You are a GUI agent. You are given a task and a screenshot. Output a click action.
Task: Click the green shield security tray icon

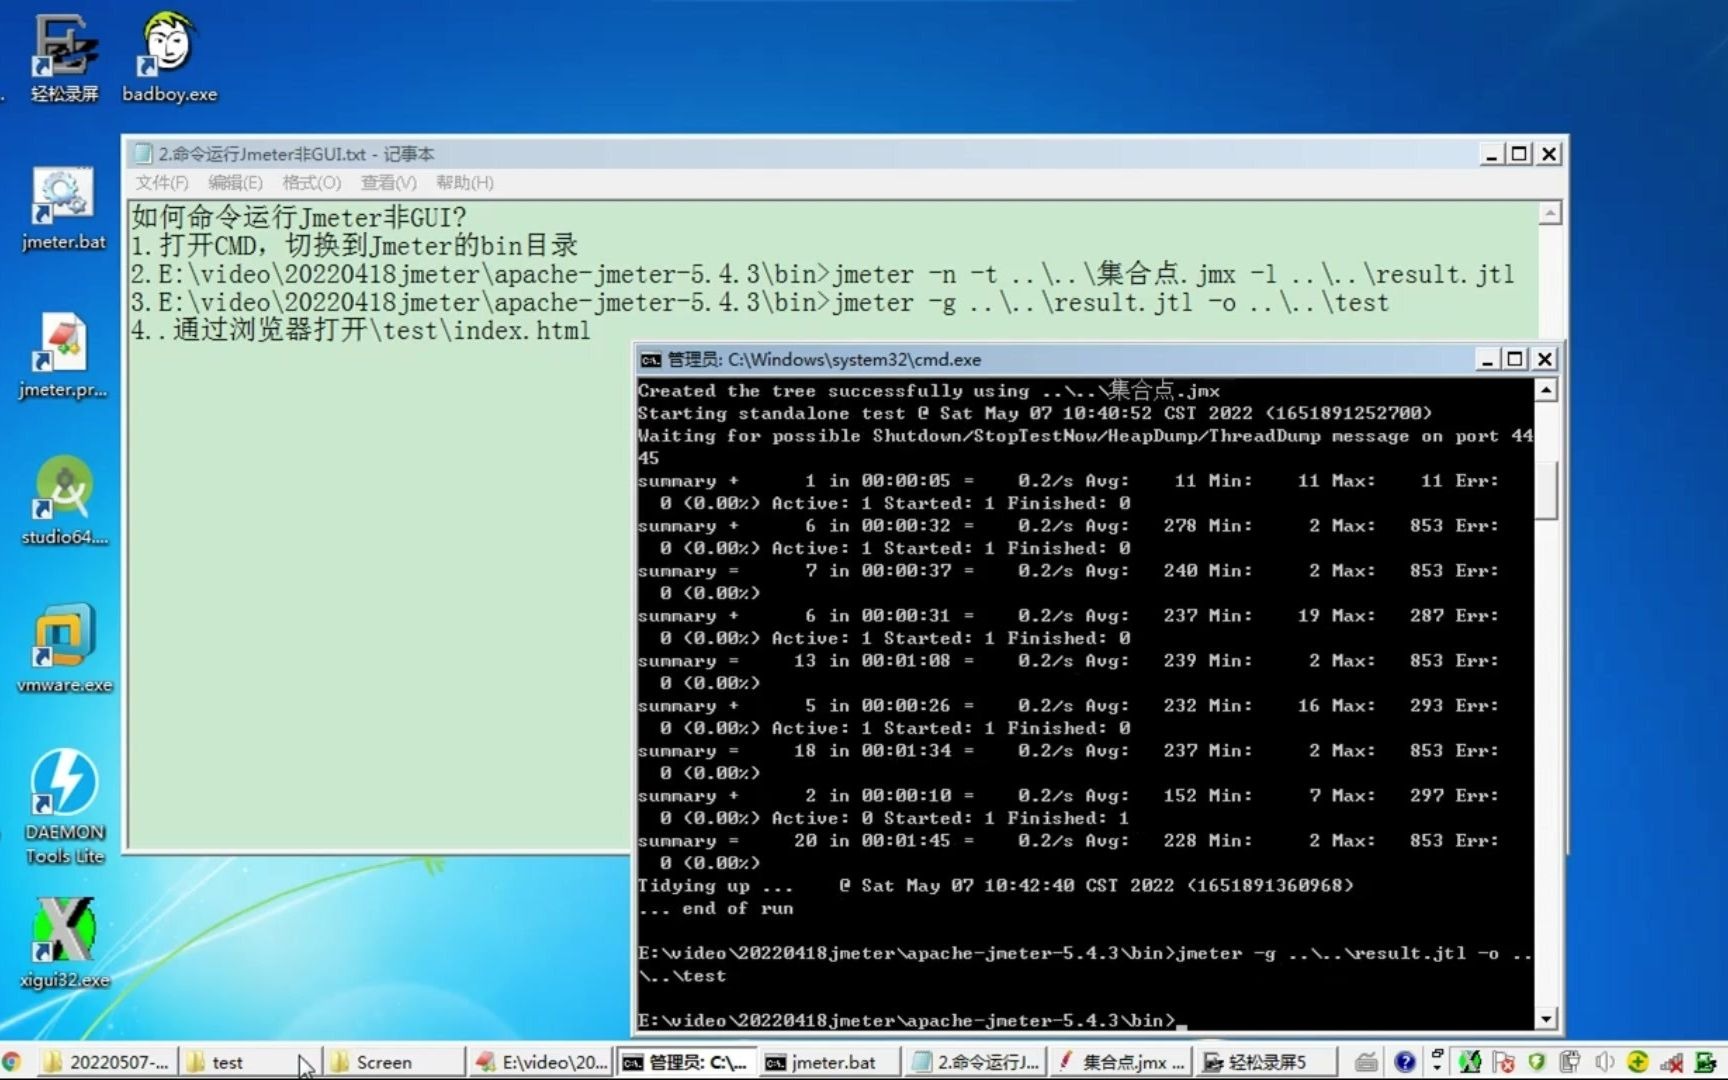tap(1536, 1062)
